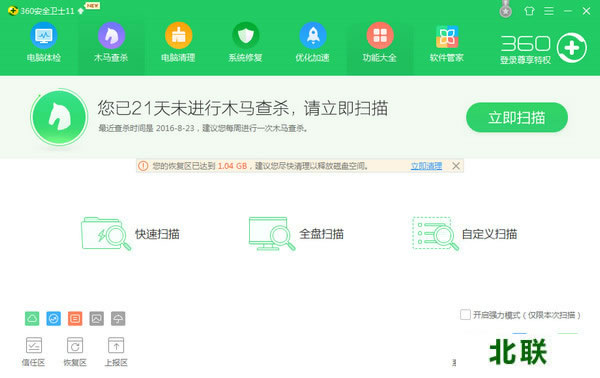The height and width of the screenshot is (378, 600).
Task: Click the green cloud engine icon
Action: [32, 319]
